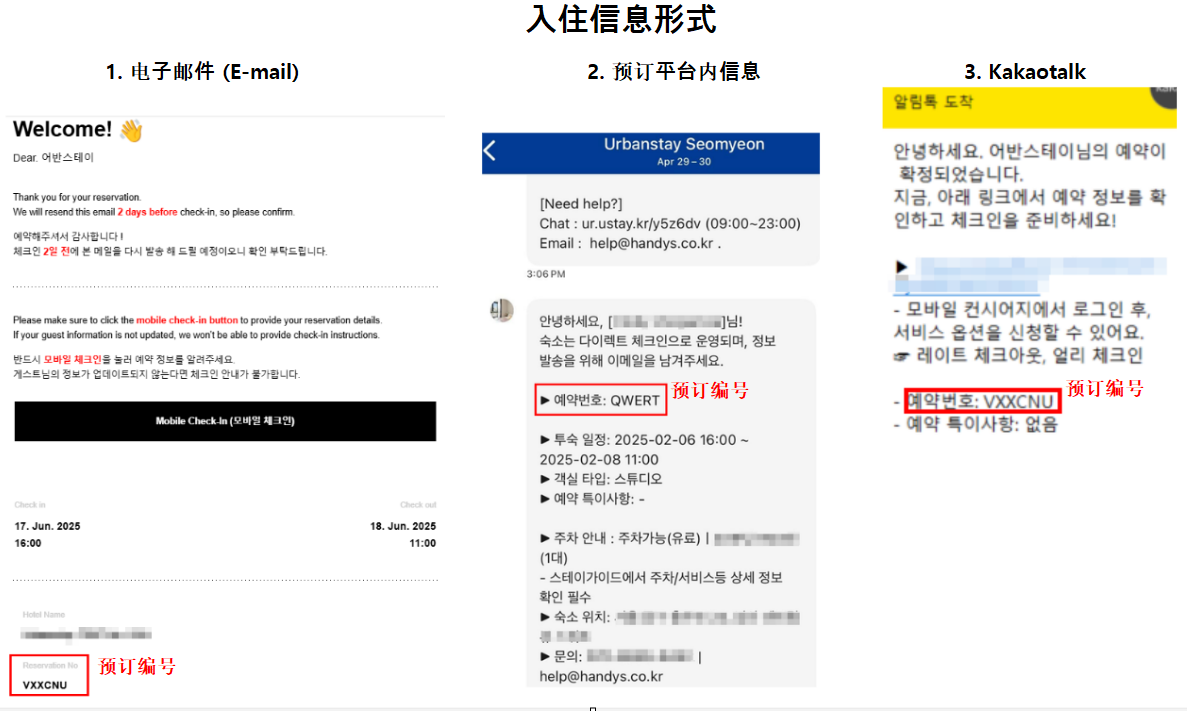Click the 투숙 일정 stay schedule line
Screen dimensions: 1187x711
click(x=643, y=449)
